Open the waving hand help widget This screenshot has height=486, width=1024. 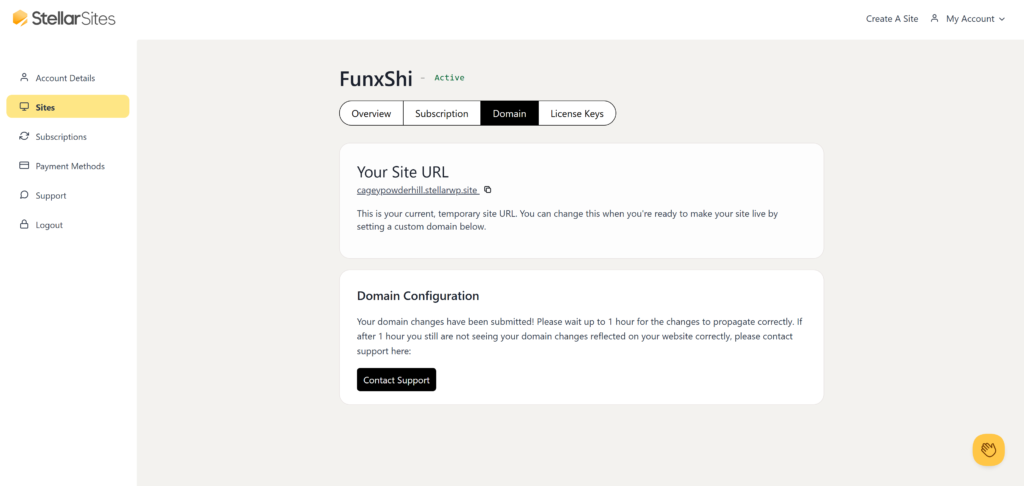pos(988,450)
